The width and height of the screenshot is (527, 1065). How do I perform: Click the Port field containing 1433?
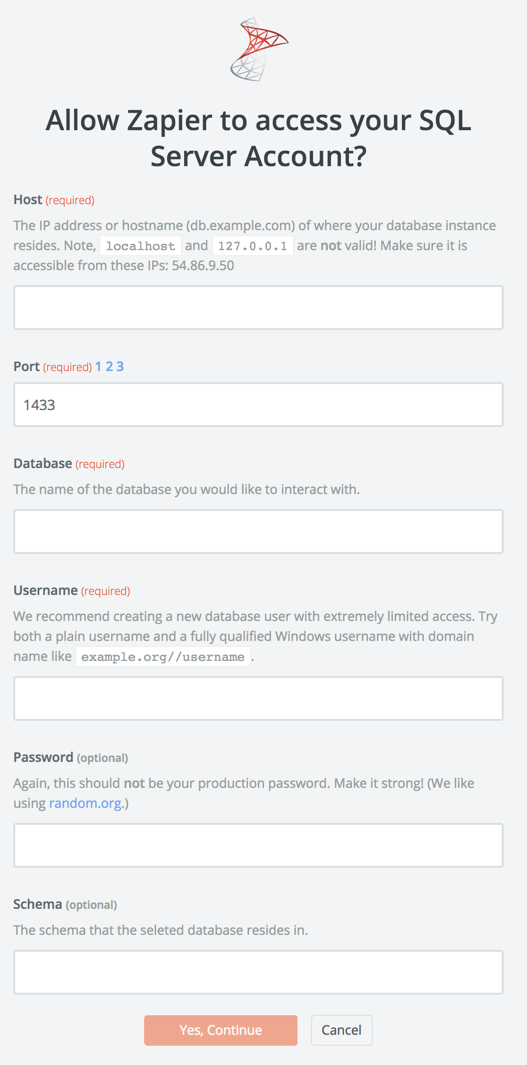(258, 405)
